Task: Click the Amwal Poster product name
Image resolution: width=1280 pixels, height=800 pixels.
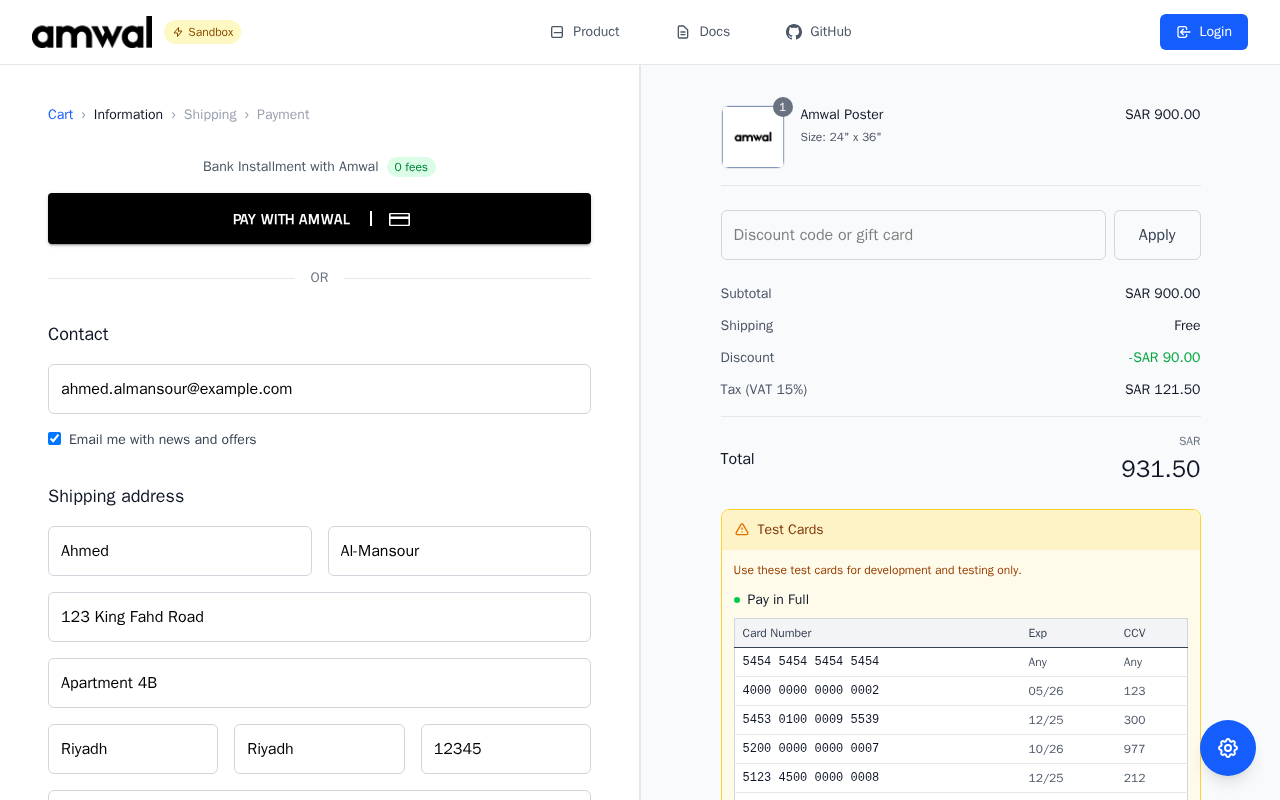Action: point(842,115)
